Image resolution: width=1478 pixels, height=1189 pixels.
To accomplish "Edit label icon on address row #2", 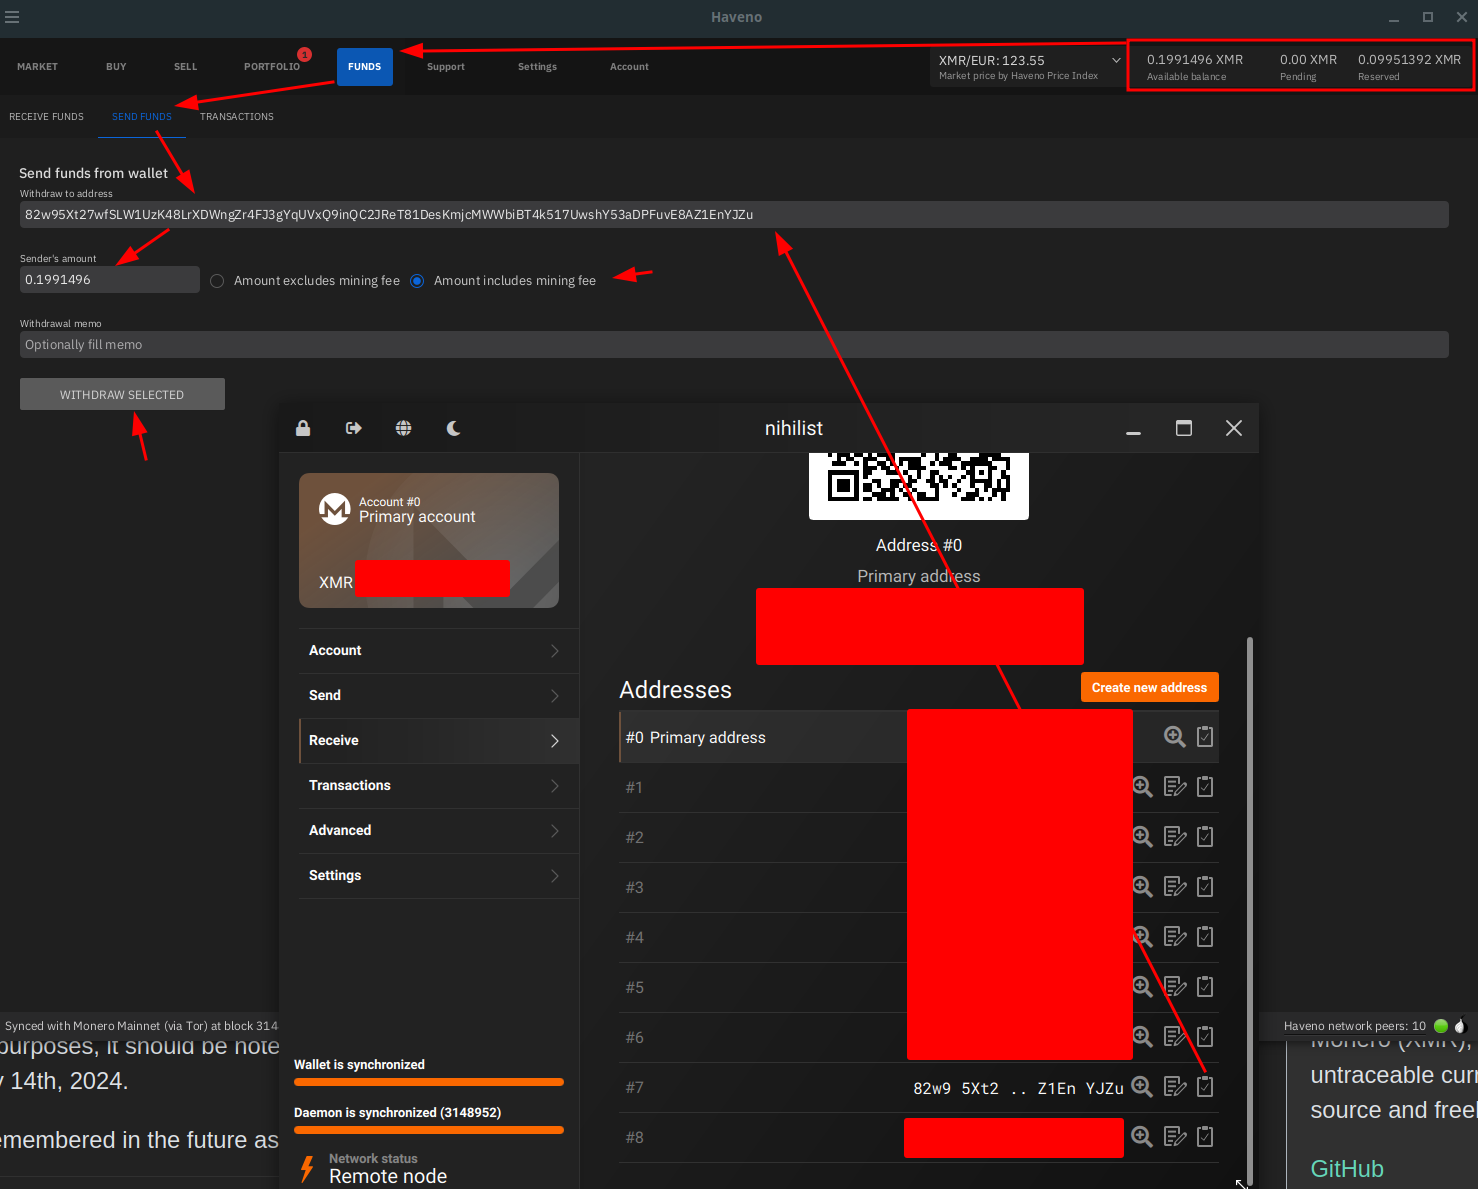I will 1175,837.
